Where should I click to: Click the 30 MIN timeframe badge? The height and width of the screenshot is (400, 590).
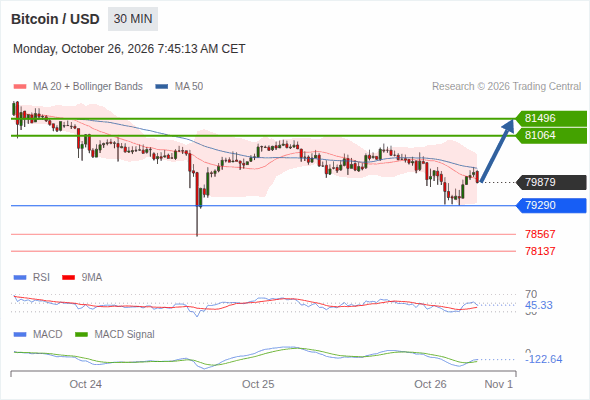133,19
